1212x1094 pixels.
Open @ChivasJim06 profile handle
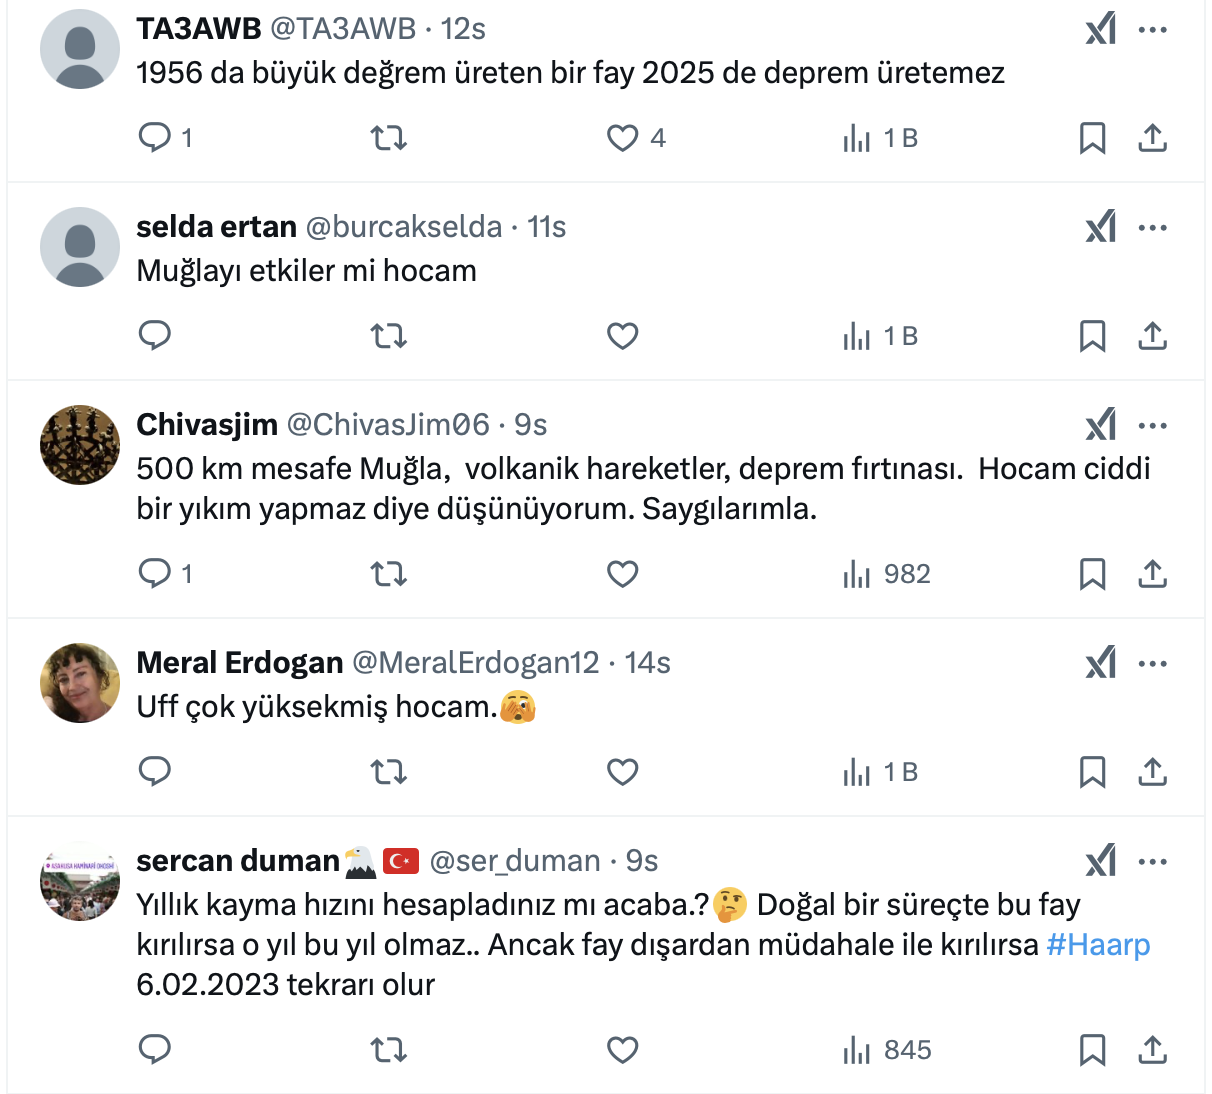click(x=388, y=425)
